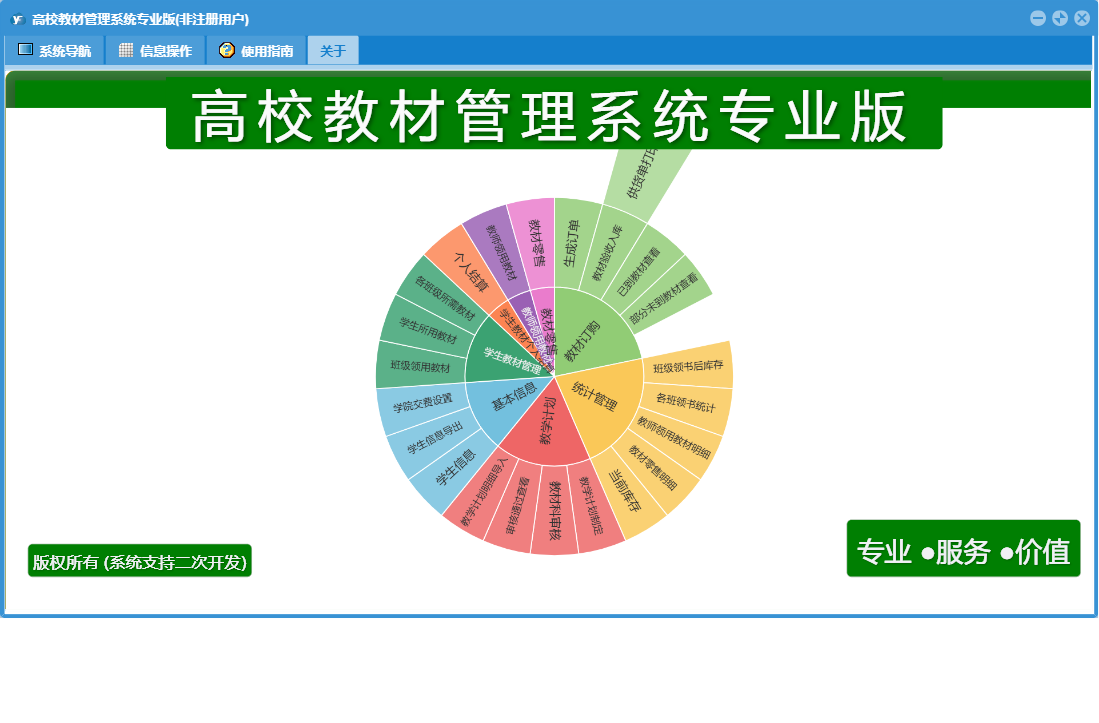
Task: Select the 关于 tab
Action: coord(333,50)
